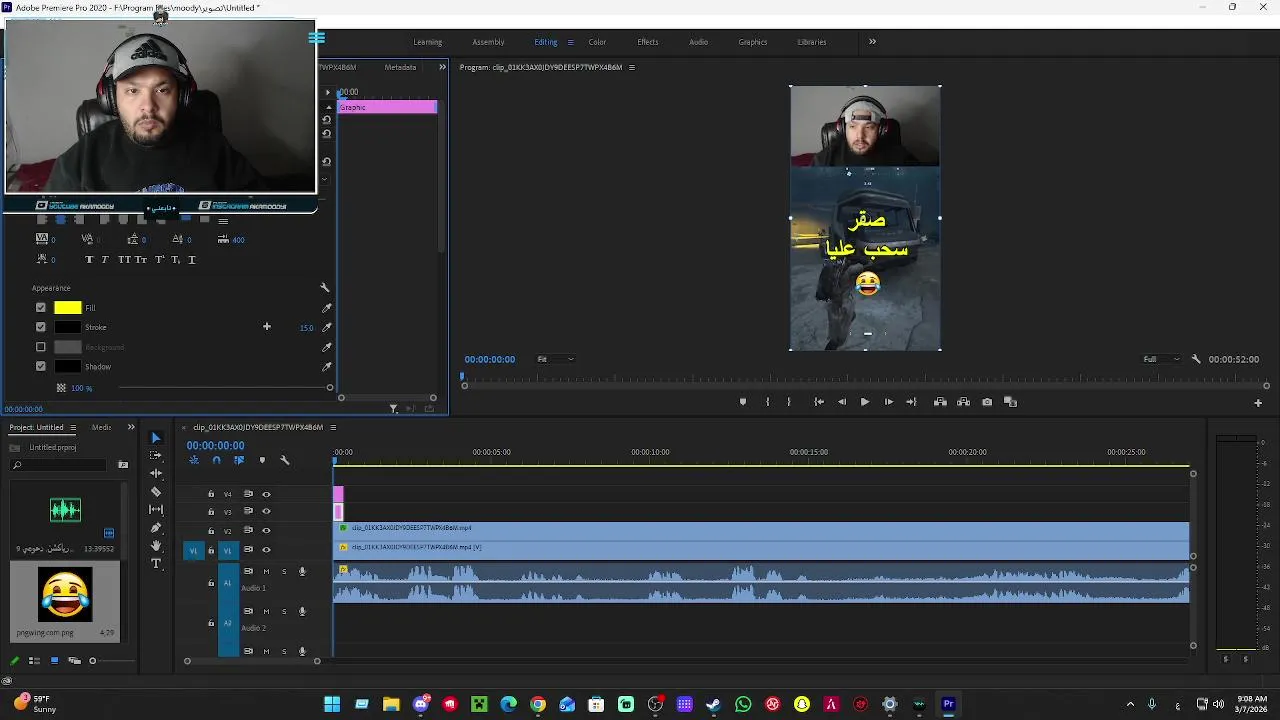Open Editing workspace menu icon
1280x720 pixels.
click(571, 42)
